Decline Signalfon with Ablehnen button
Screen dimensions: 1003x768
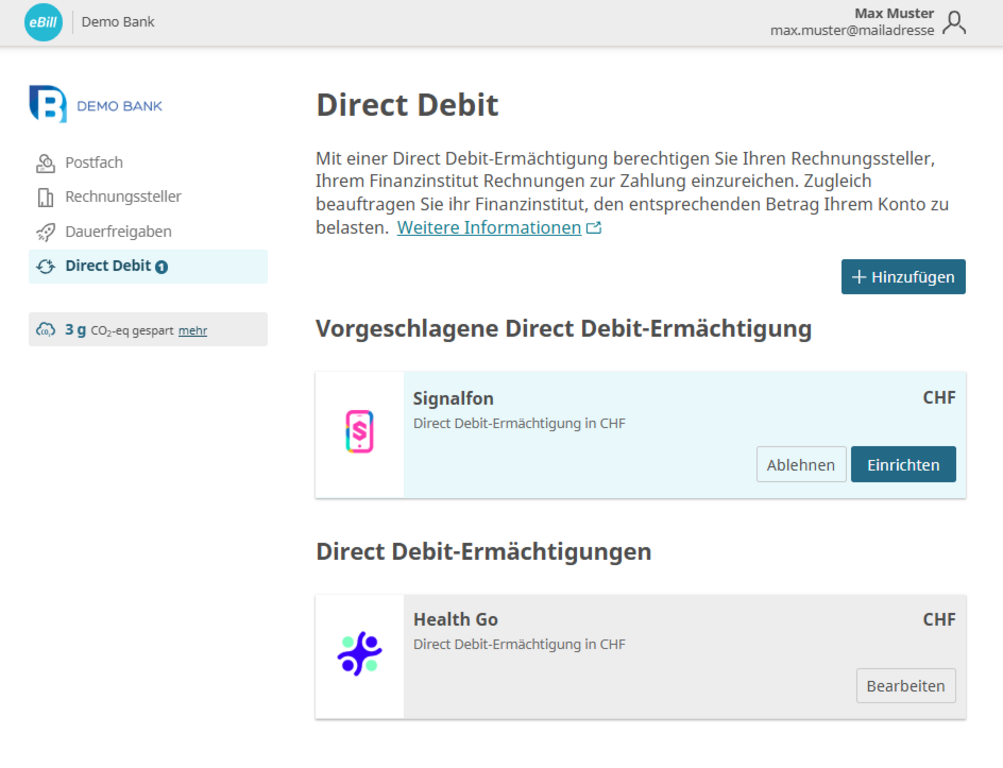click(801, 465)
